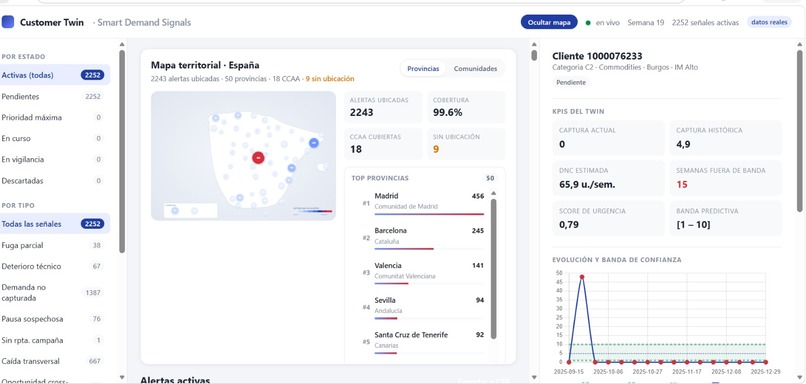Click the Cobertura 99.6% card
Screen dimensions: 806x384
point(466,107)
